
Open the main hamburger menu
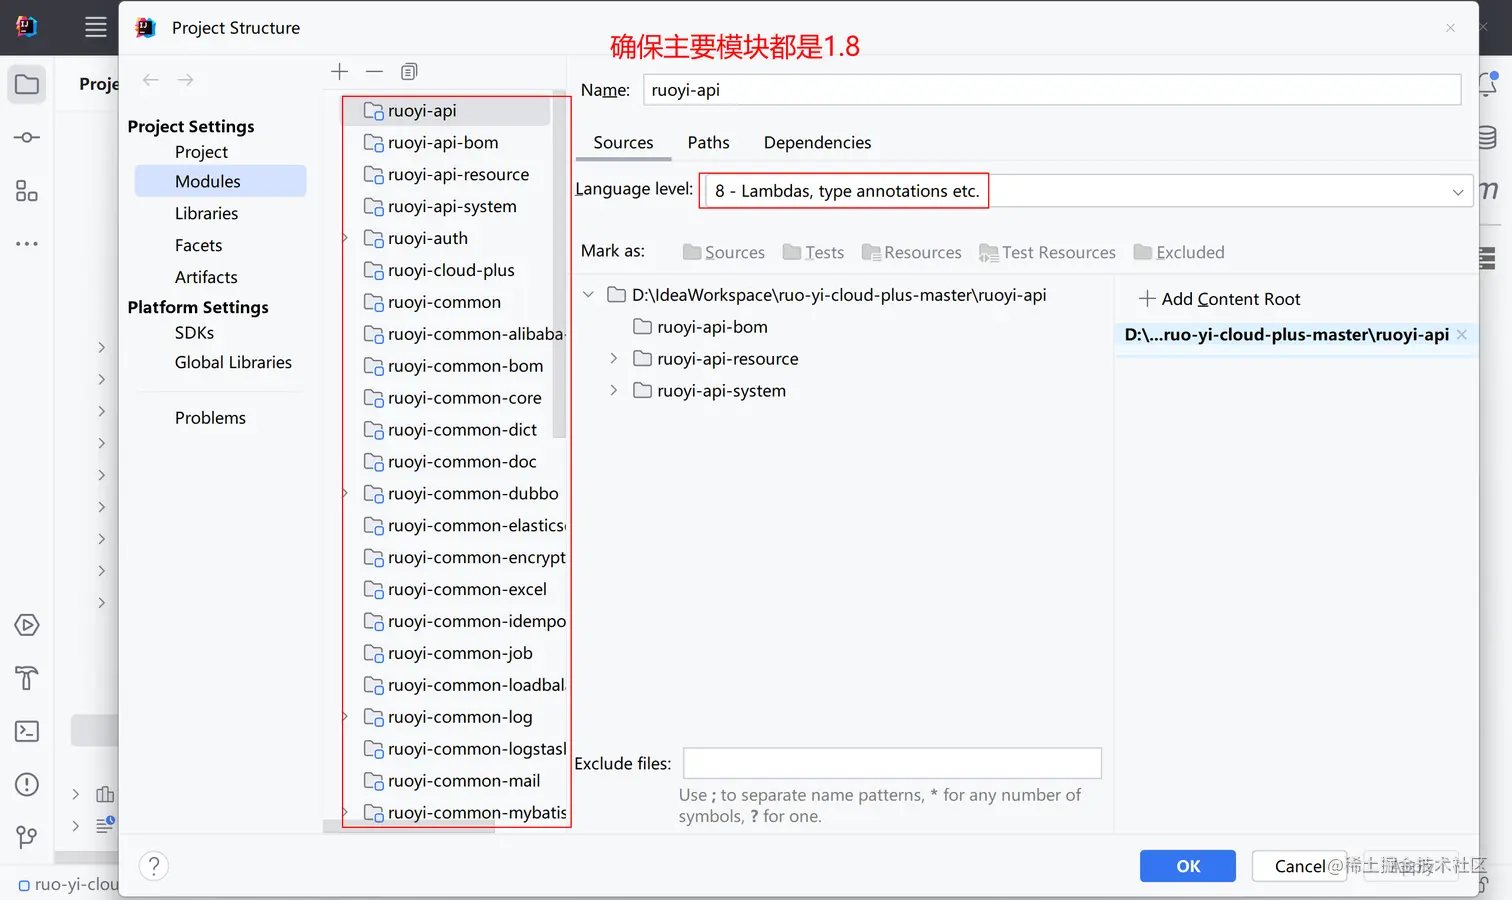coord(96,27)
